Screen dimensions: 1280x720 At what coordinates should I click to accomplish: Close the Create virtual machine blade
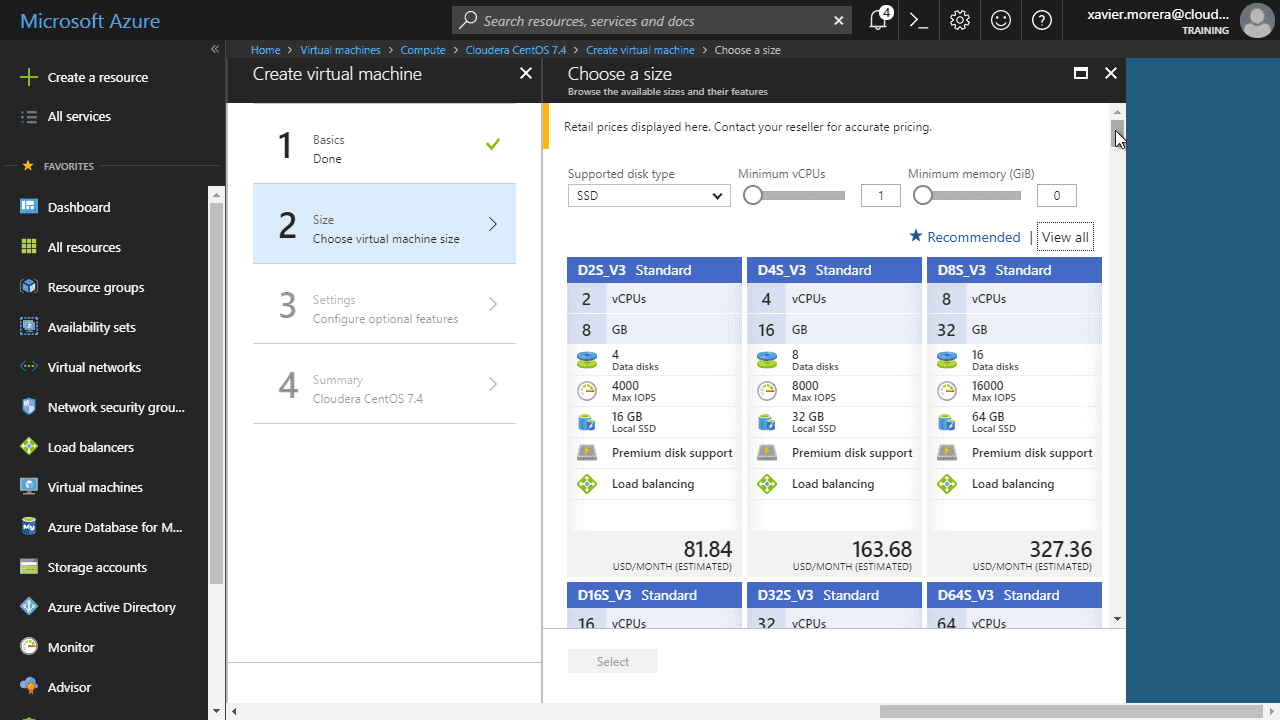(526, 73)
